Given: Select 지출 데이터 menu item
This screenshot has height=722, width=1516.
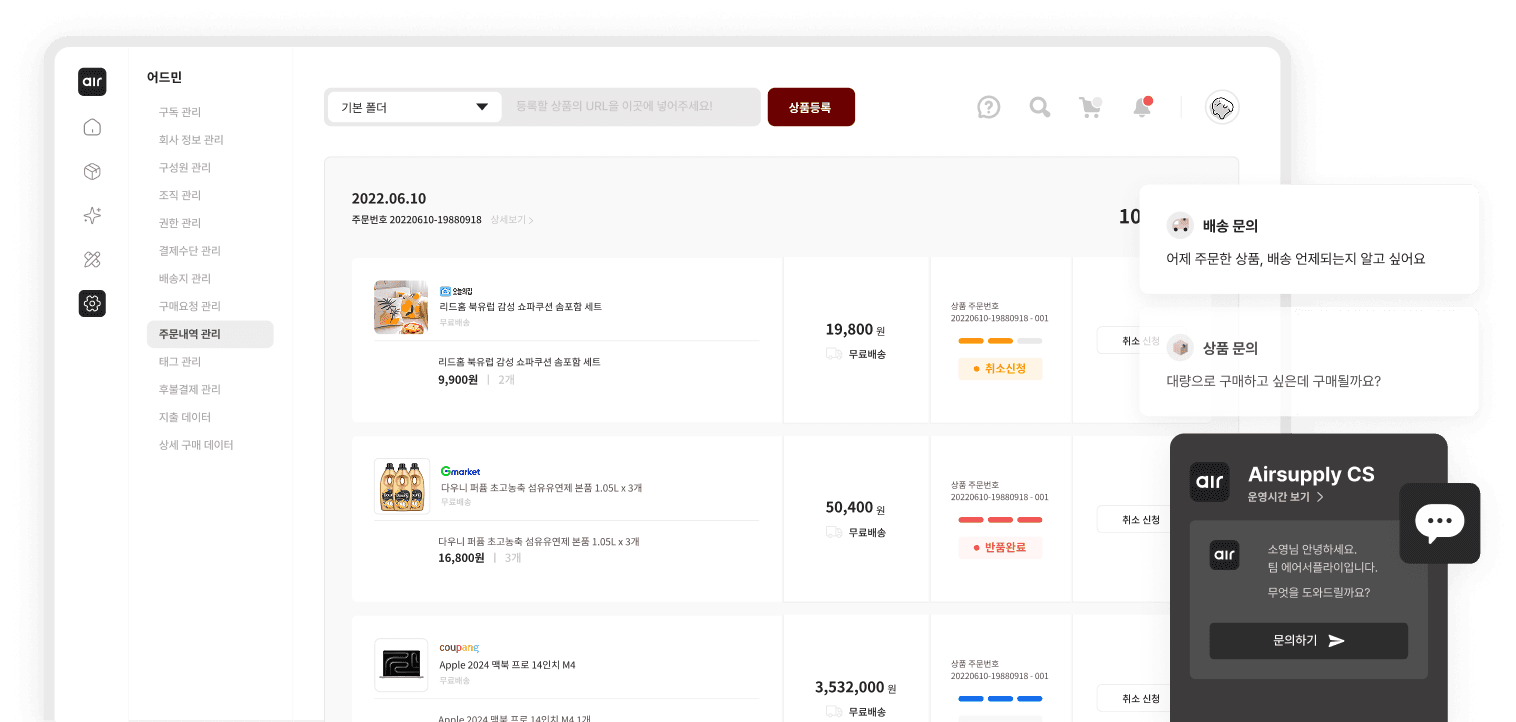Looking at the screenshot, I should click(185, 417).
